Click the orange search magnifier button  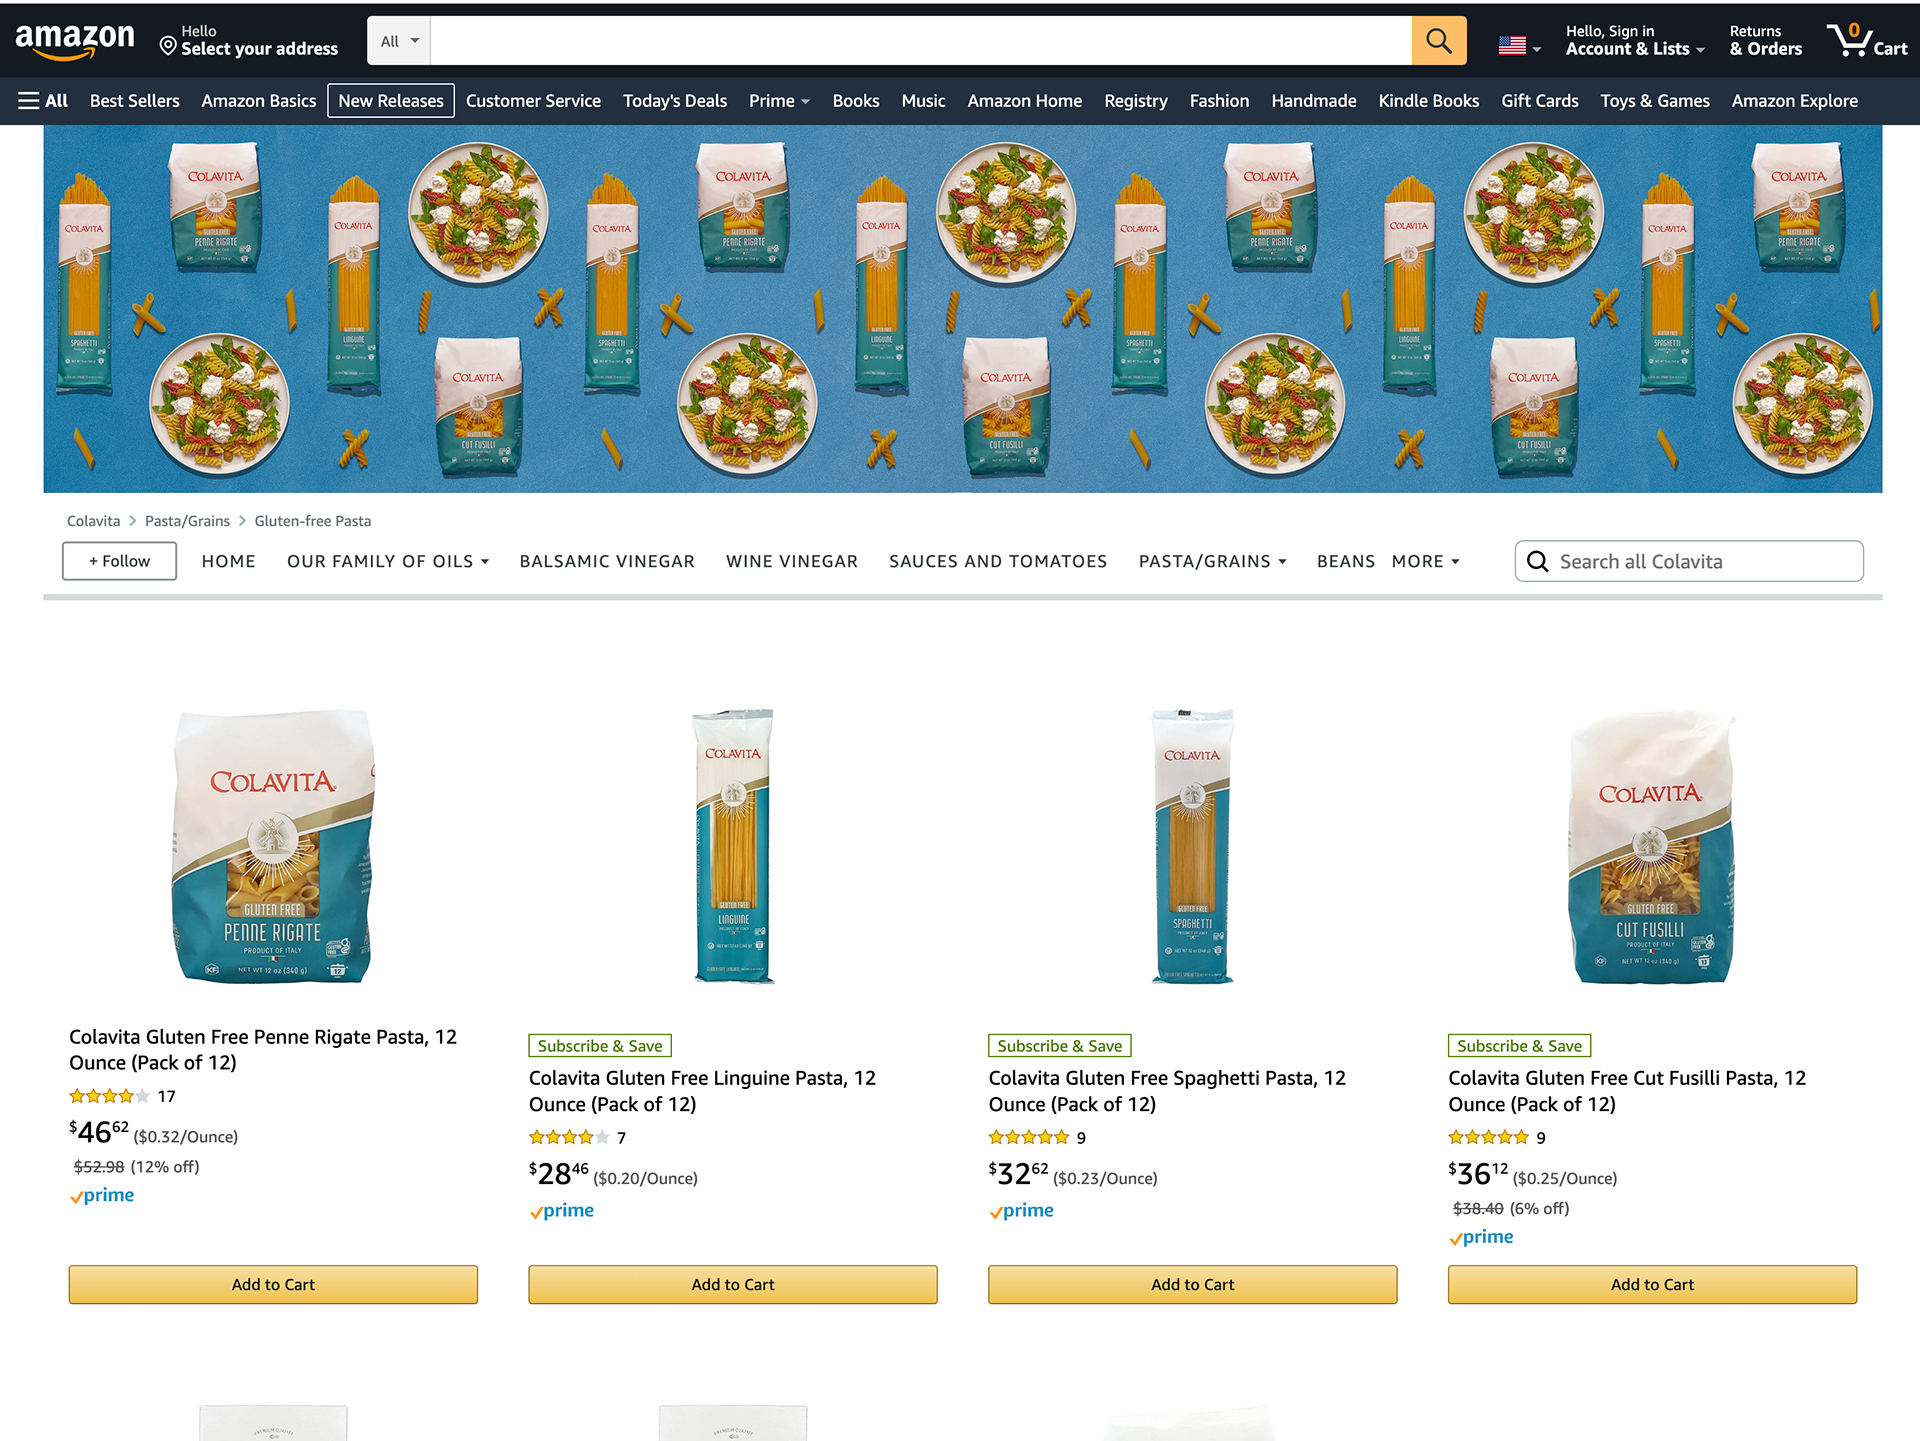click(1438, 41)
